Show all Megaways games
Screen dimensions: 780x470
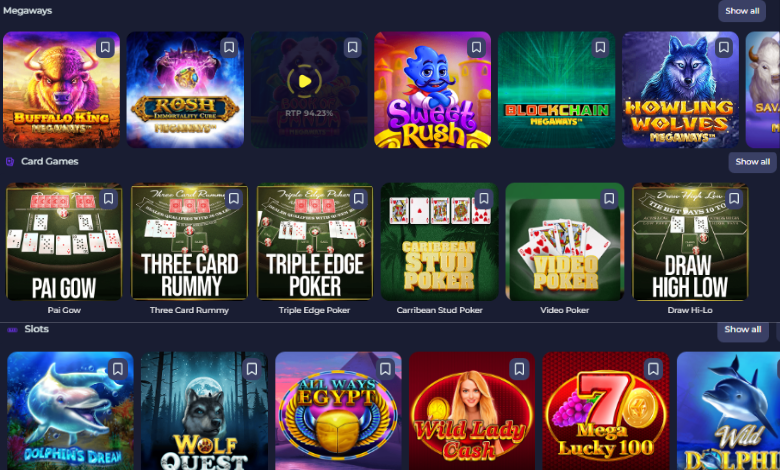pyautogui.click(x=742, y=11)
